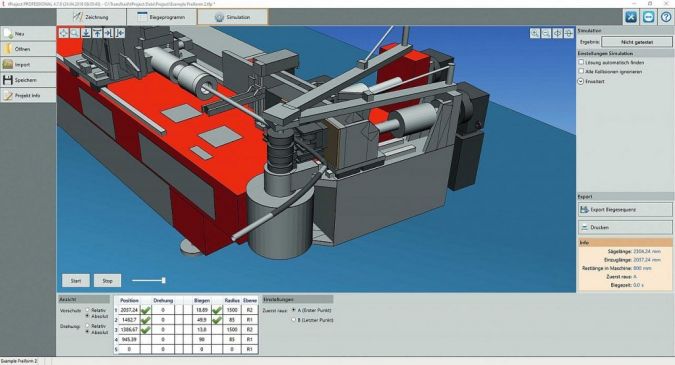675x365 pixels.
Task: Click the zoom out icon at the viewport top right
Action: pyautogui.click(x=546, y=33)
